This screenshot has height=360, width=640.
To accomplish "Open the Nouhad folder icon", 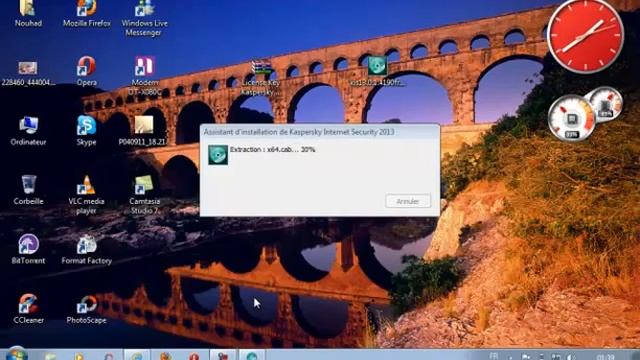I will click(28, 8).
